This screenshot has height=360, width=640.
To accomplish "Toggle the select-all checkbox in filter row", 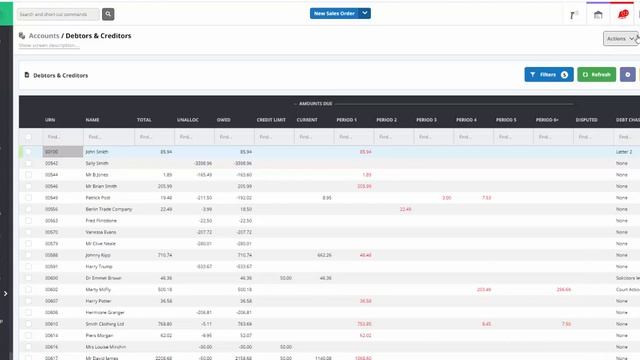I will click(x=28, y=137).
